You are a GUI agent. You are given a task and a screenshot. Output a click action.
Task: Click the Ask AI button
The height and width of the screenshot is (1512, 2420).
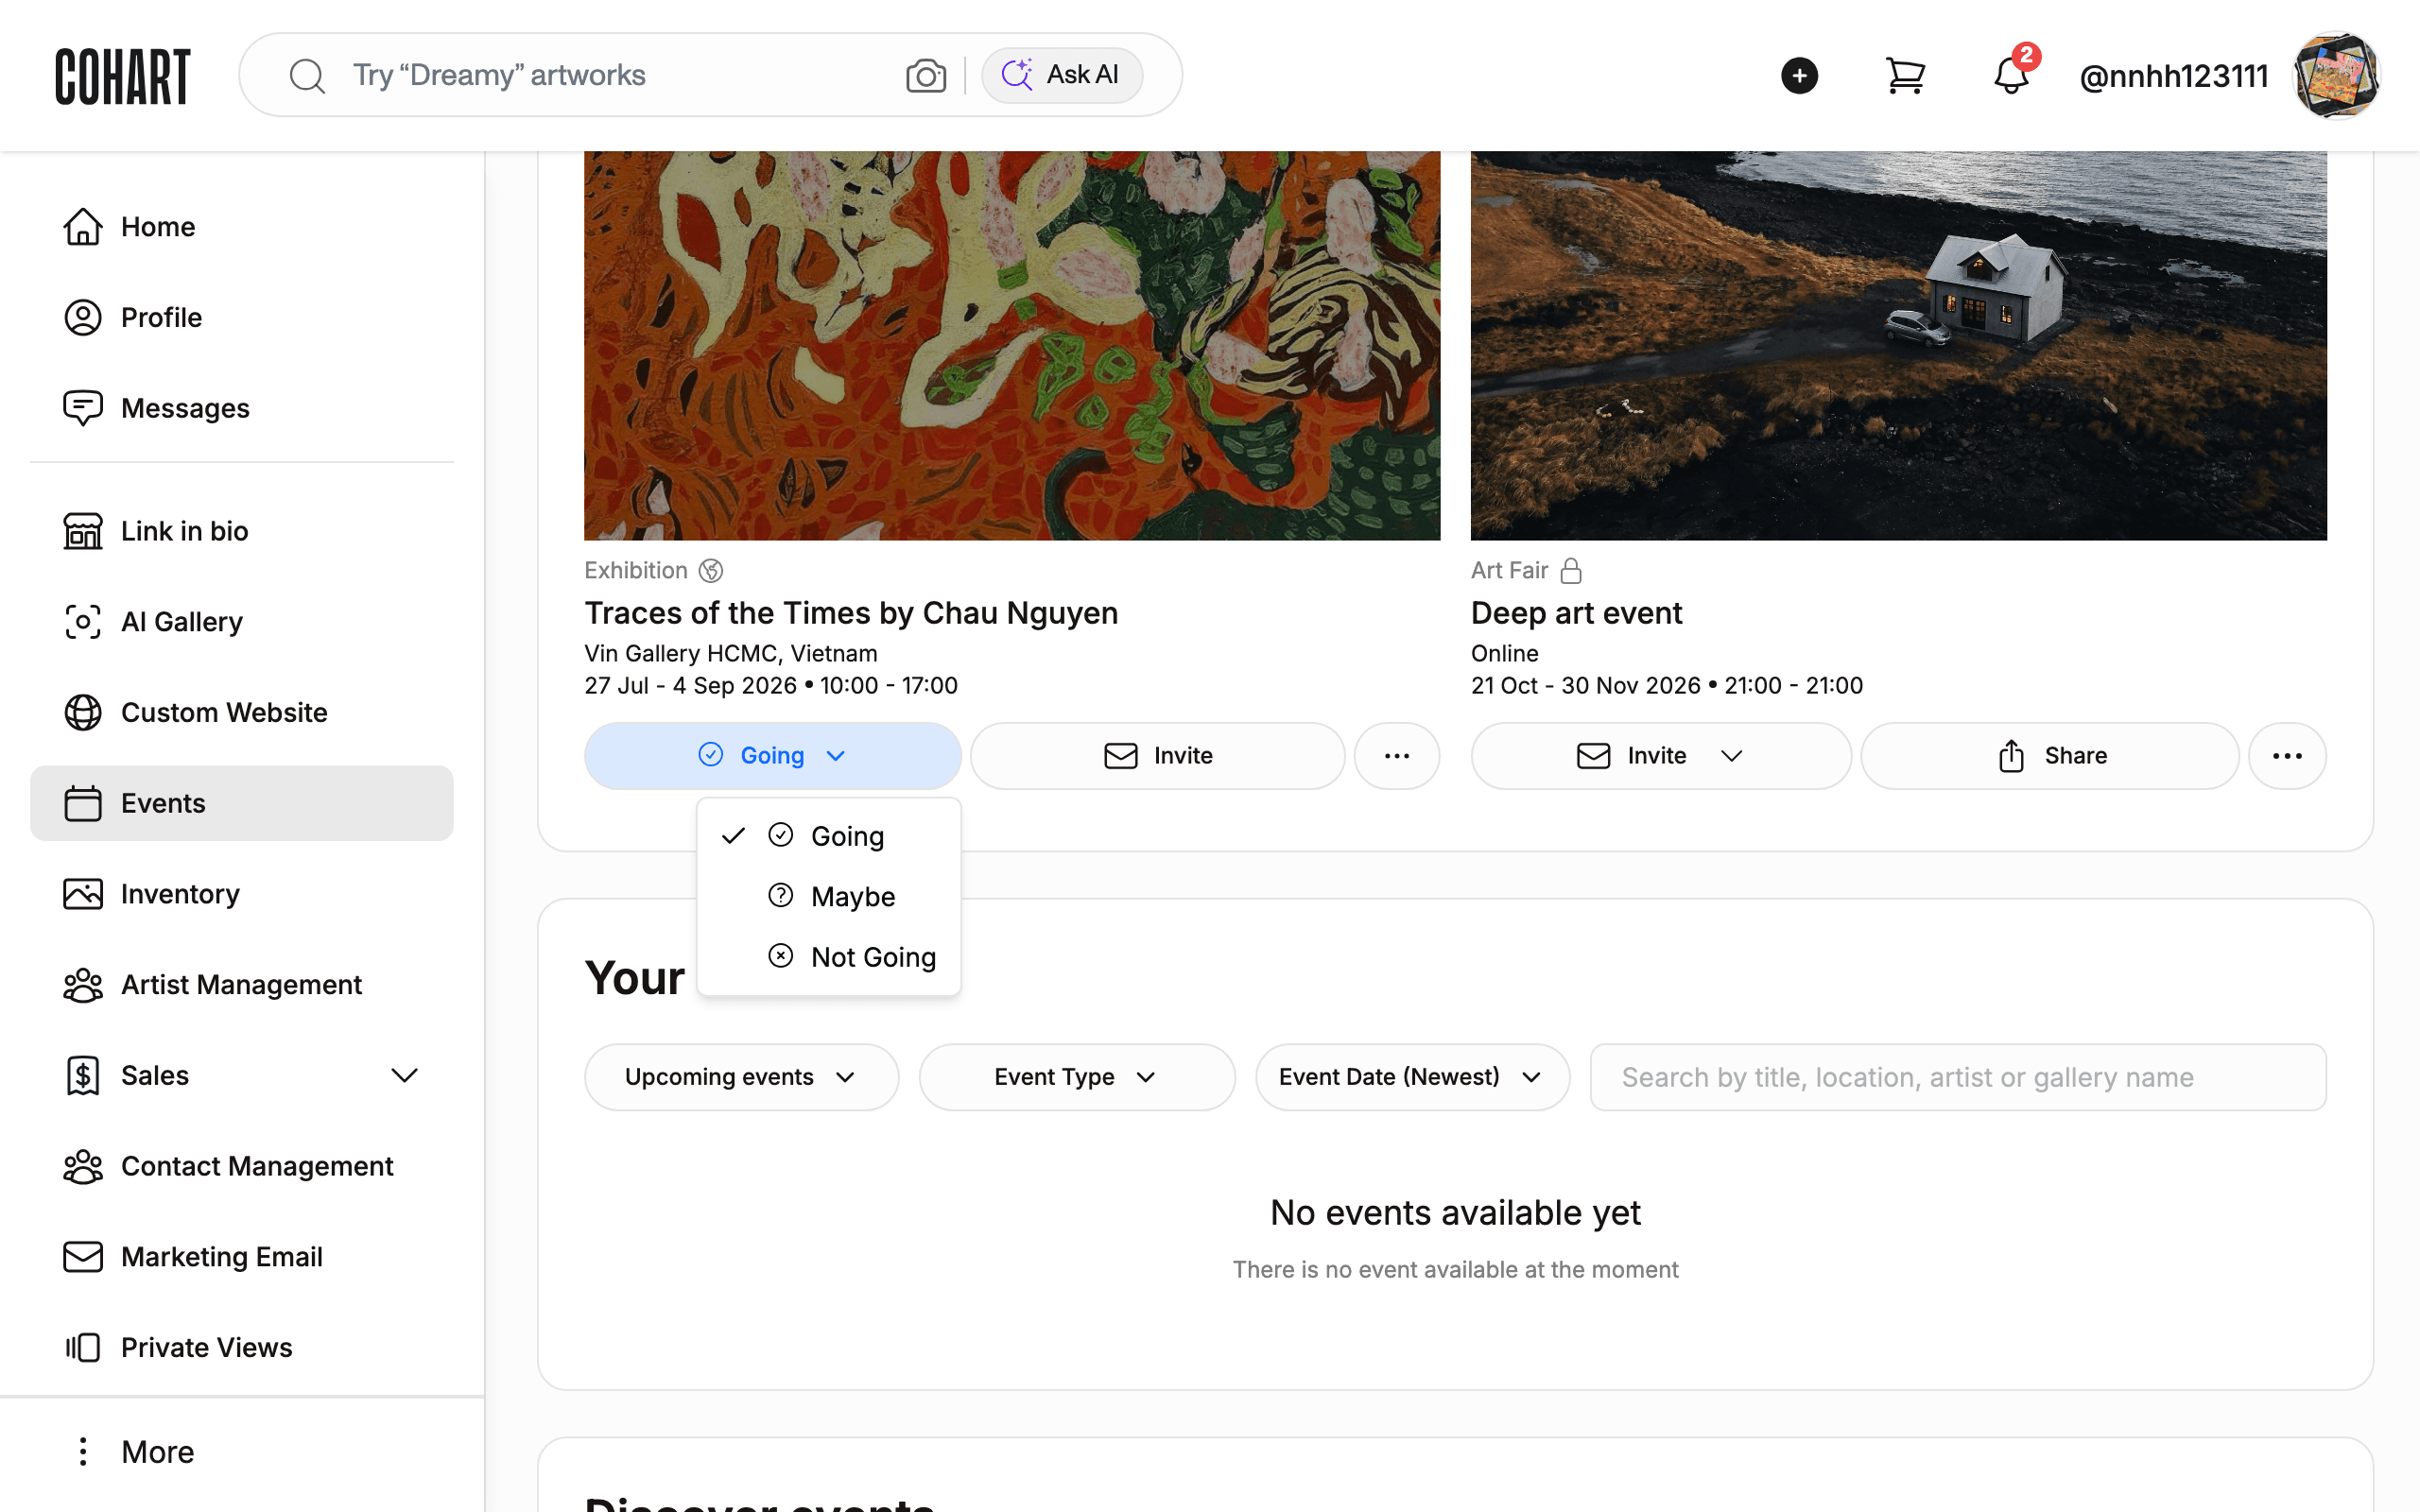[x=1061, y=76]
